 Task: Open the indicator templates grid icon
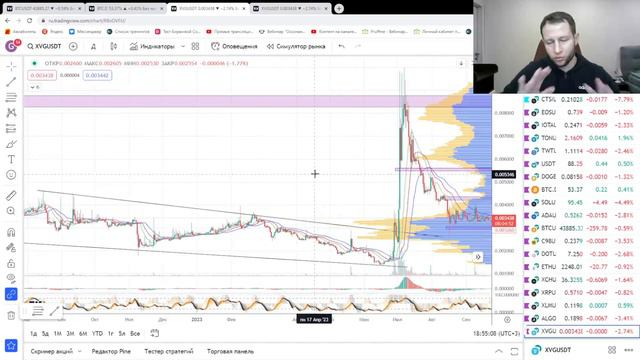[x=196, y=47]
